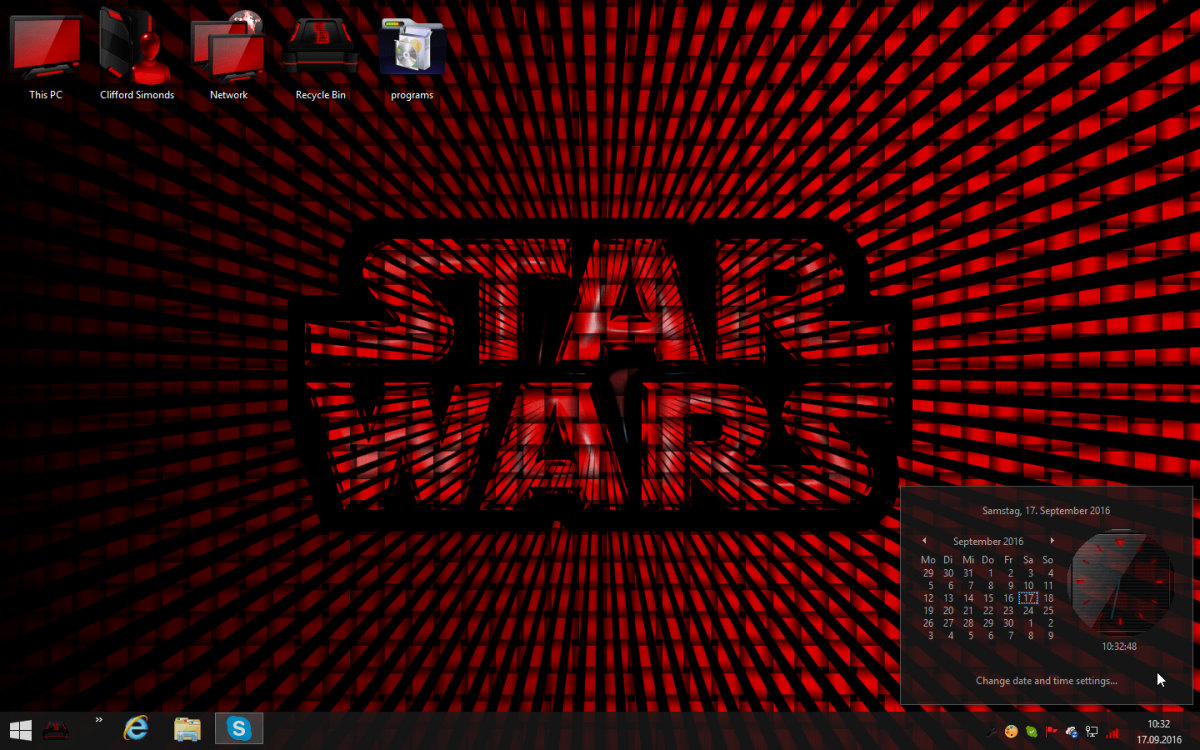Viewport: 1200px width, 750px height.
Task: Click the taskbar clock showing 10:32
Action: click(1158, 730)
